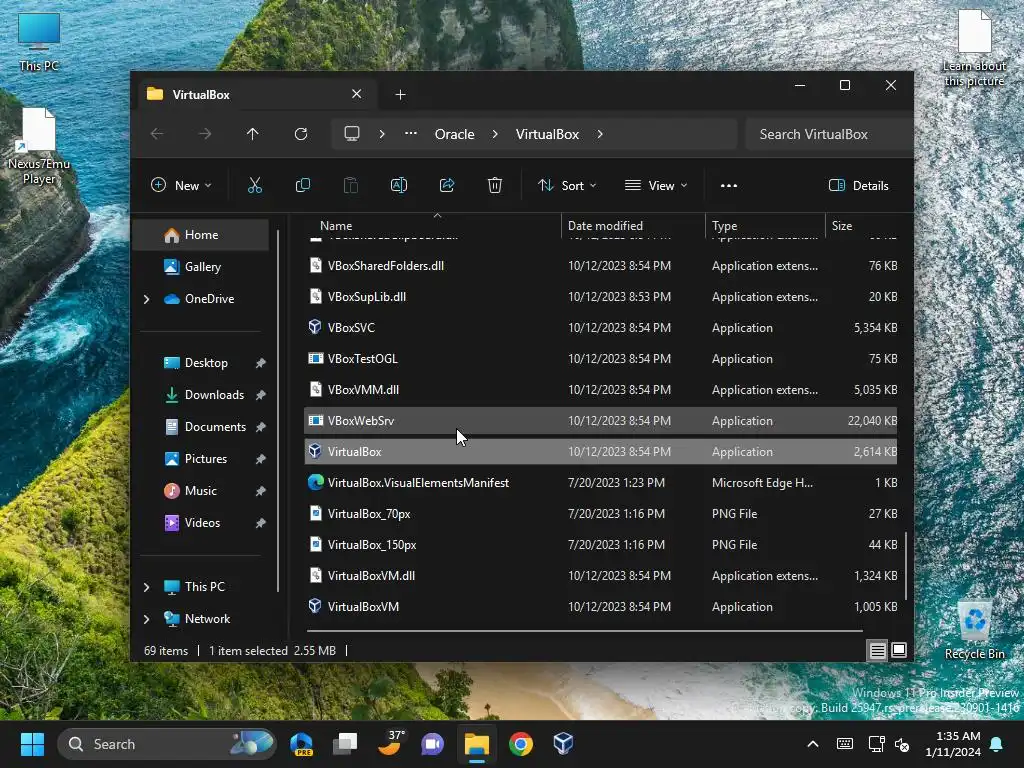The height and width of the screenshot is (768, 1024).
Task: Click the Paste clipboard icon
Action: tap(351, 185)
